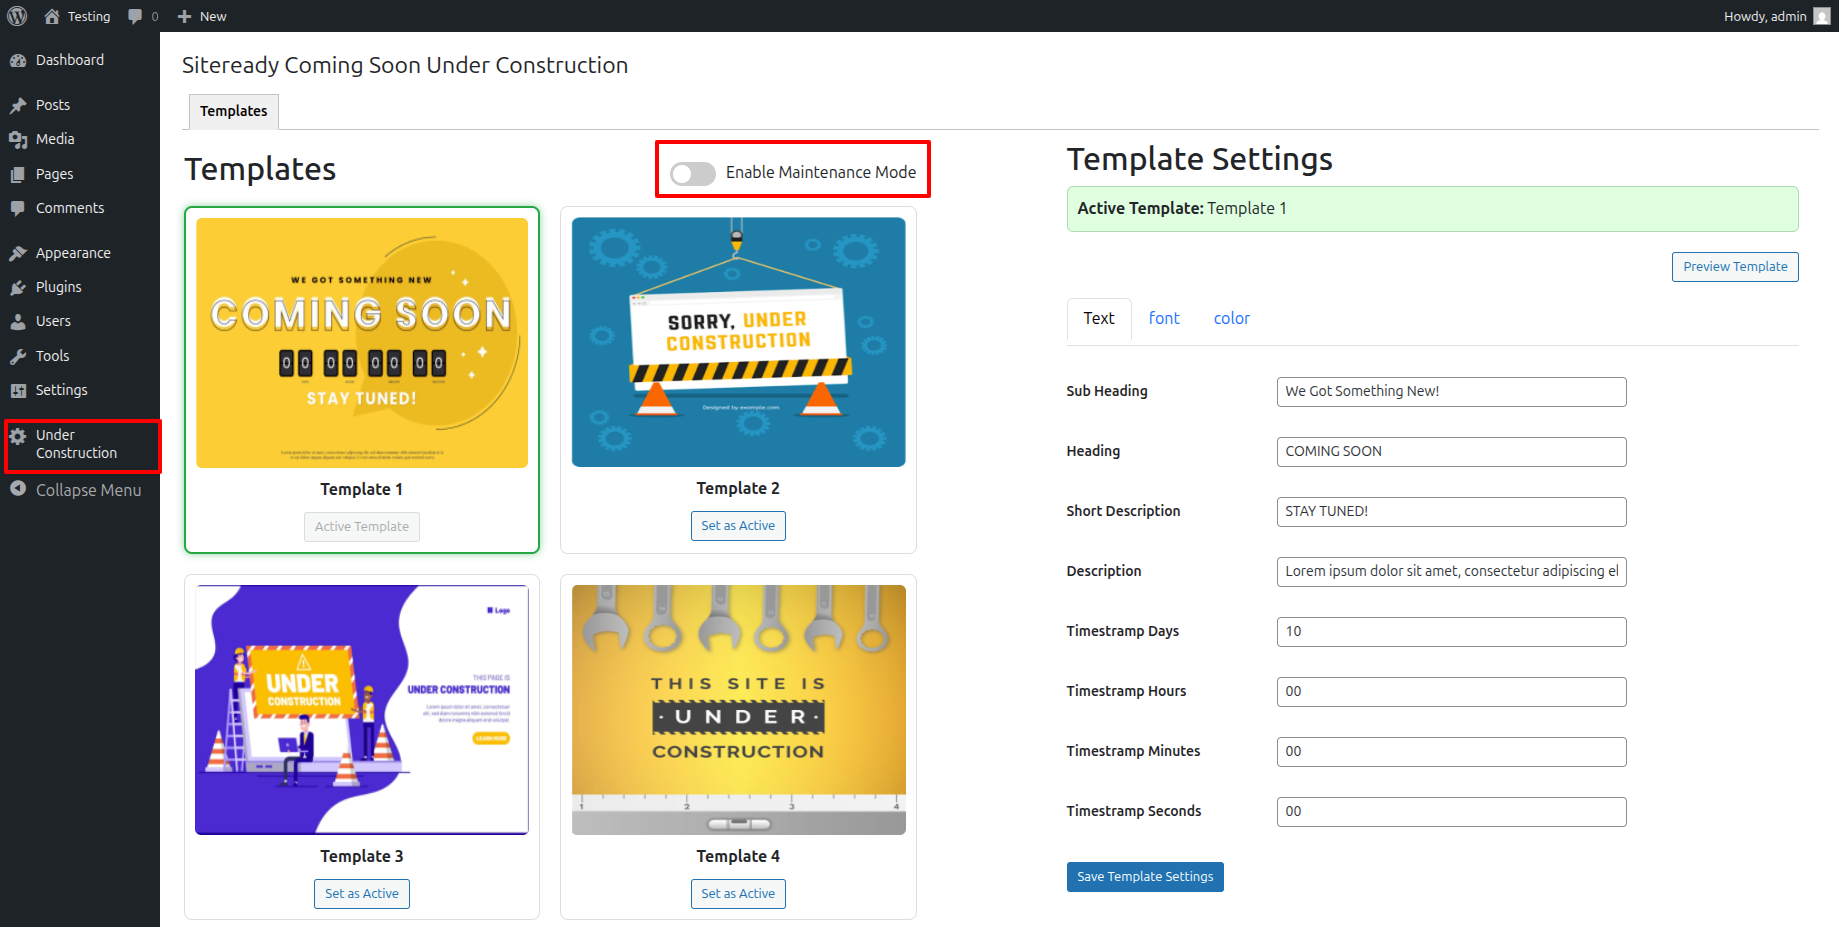This screenshot has width=1839, height=927.
Task: Open the Dashboard menu icon
Action: 18,60
